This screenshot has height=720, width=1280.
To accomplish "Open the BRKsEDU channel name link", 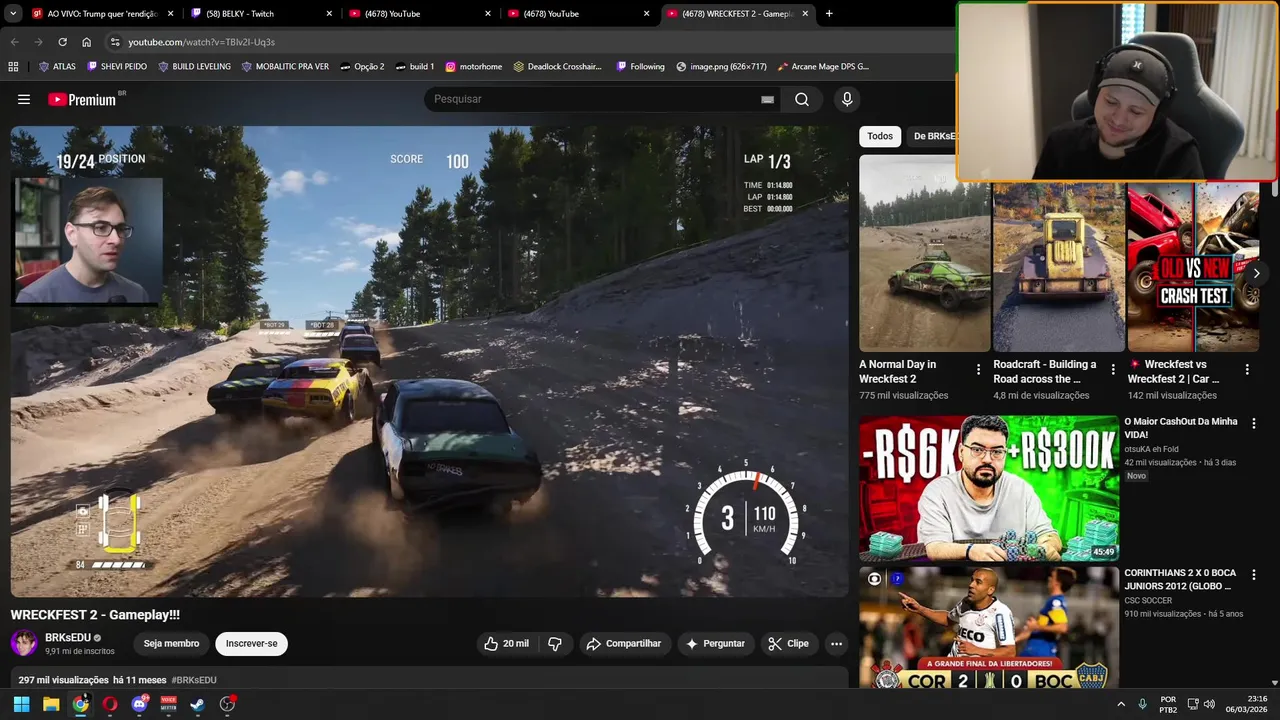I will [68, 637].
